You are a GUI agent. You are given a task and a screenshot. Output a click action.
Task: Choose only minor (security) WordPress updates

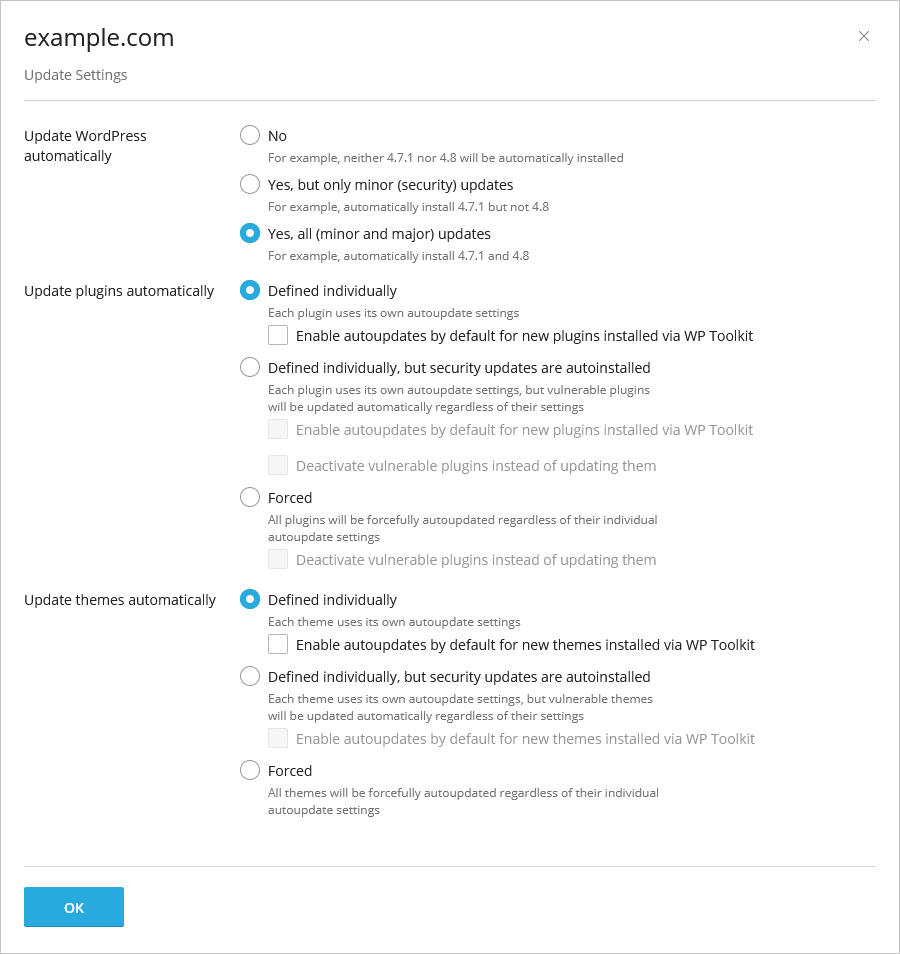coord(249,184)
